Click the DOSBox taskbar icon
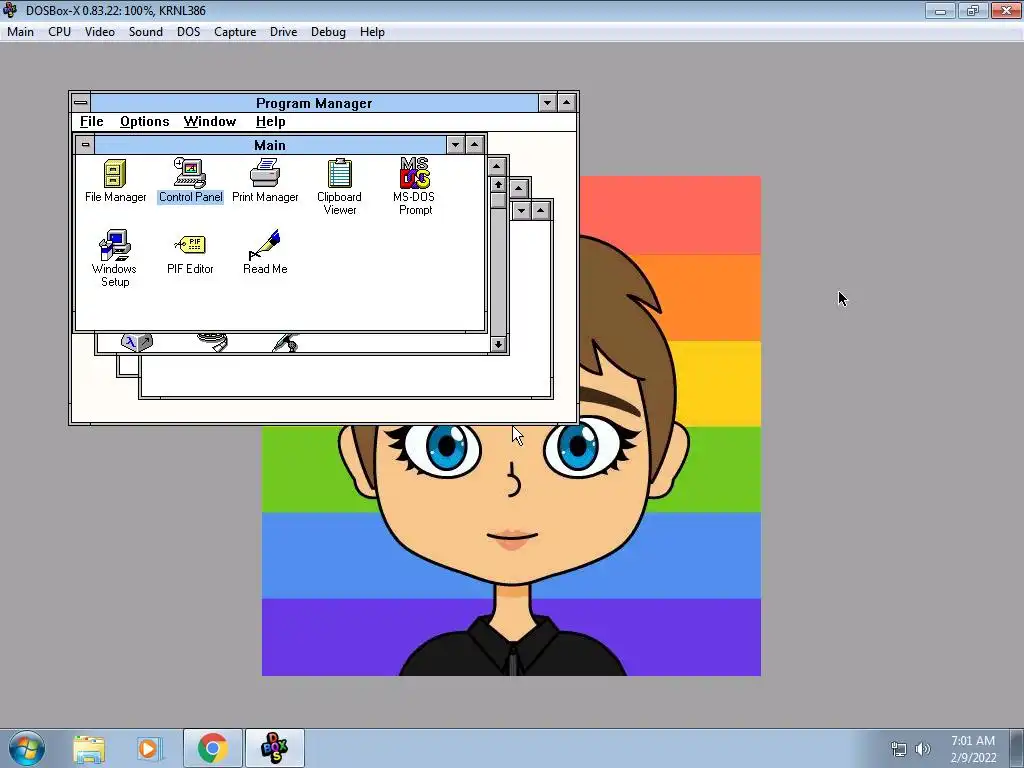 [274, 748]
